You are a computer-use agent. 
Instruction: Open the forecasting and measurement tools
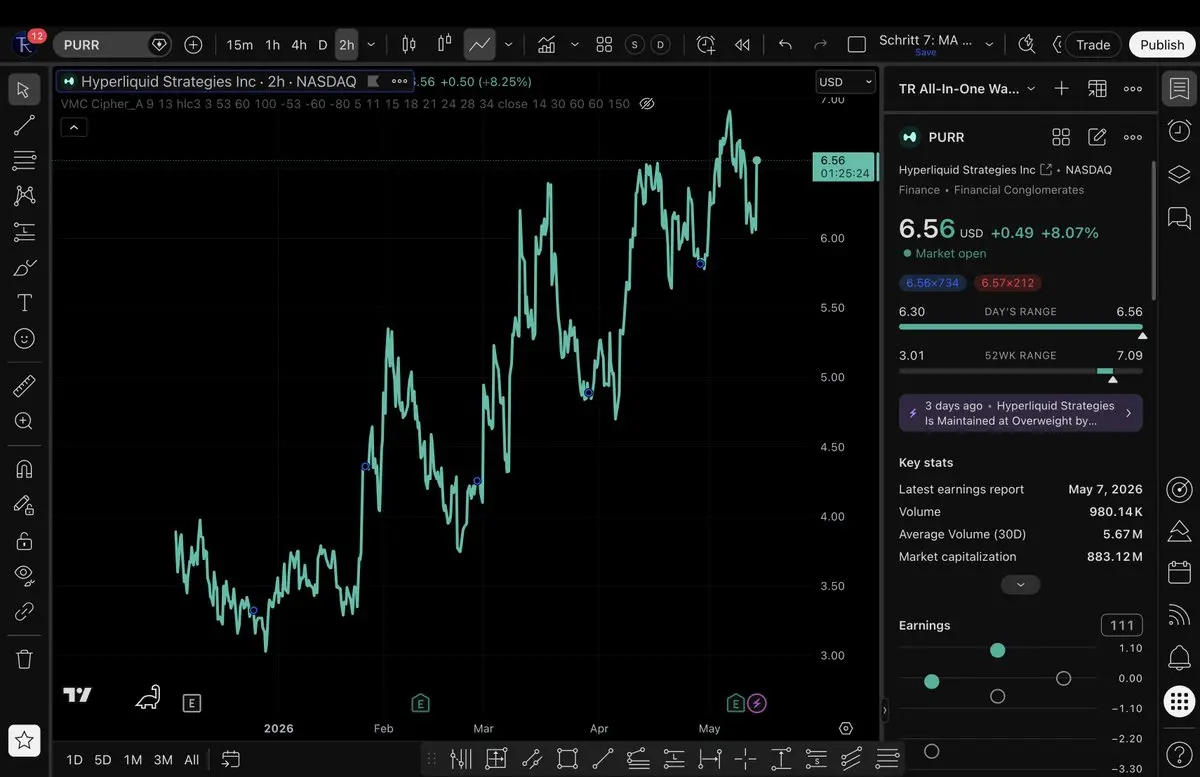[x=24, y=232]
